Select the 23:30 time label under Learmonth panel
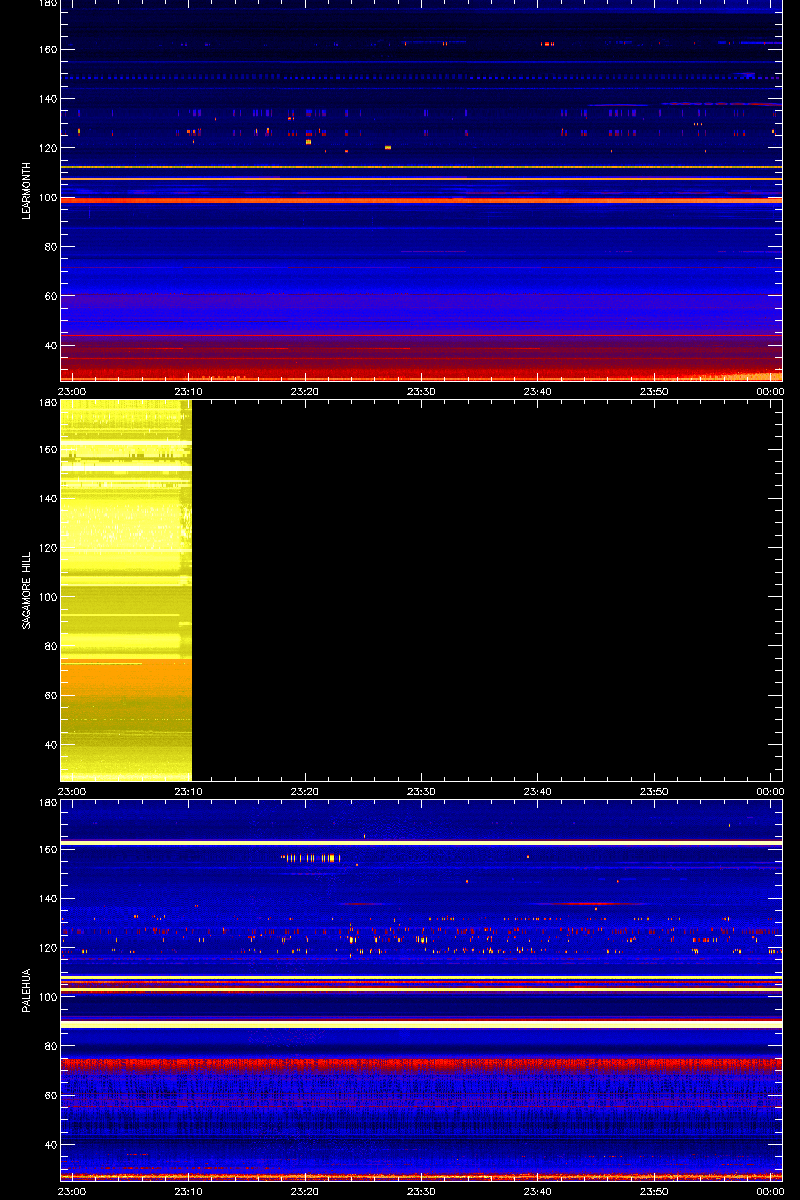The height and width of the screenshot is (1200, 800). [x=421, y=392]
